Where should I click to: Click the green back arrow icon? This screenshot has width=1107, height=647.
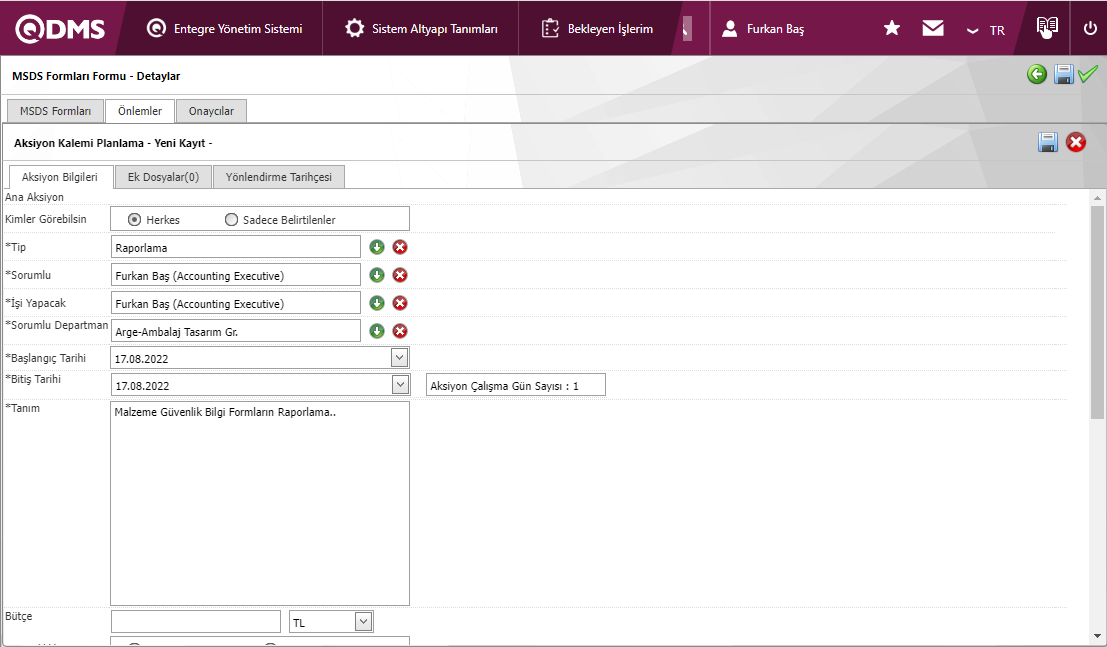(x=1037, y=74)
